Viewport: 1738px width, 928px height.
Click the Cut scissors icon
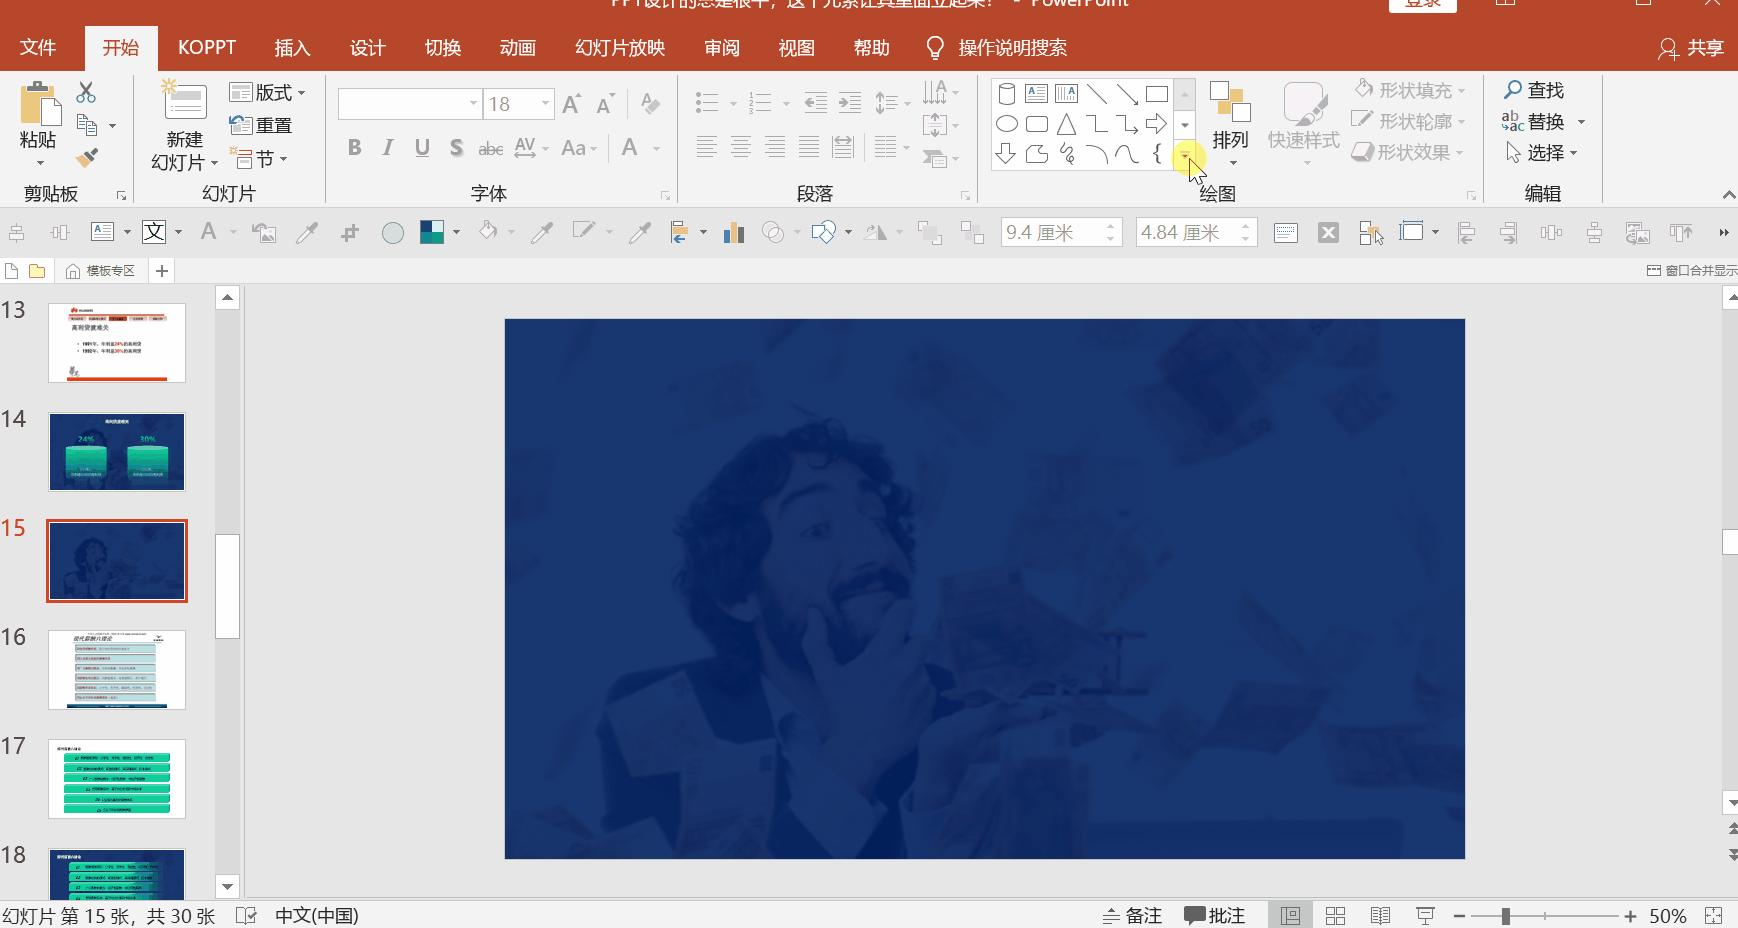pyautogui.click(x=87, y=93)
